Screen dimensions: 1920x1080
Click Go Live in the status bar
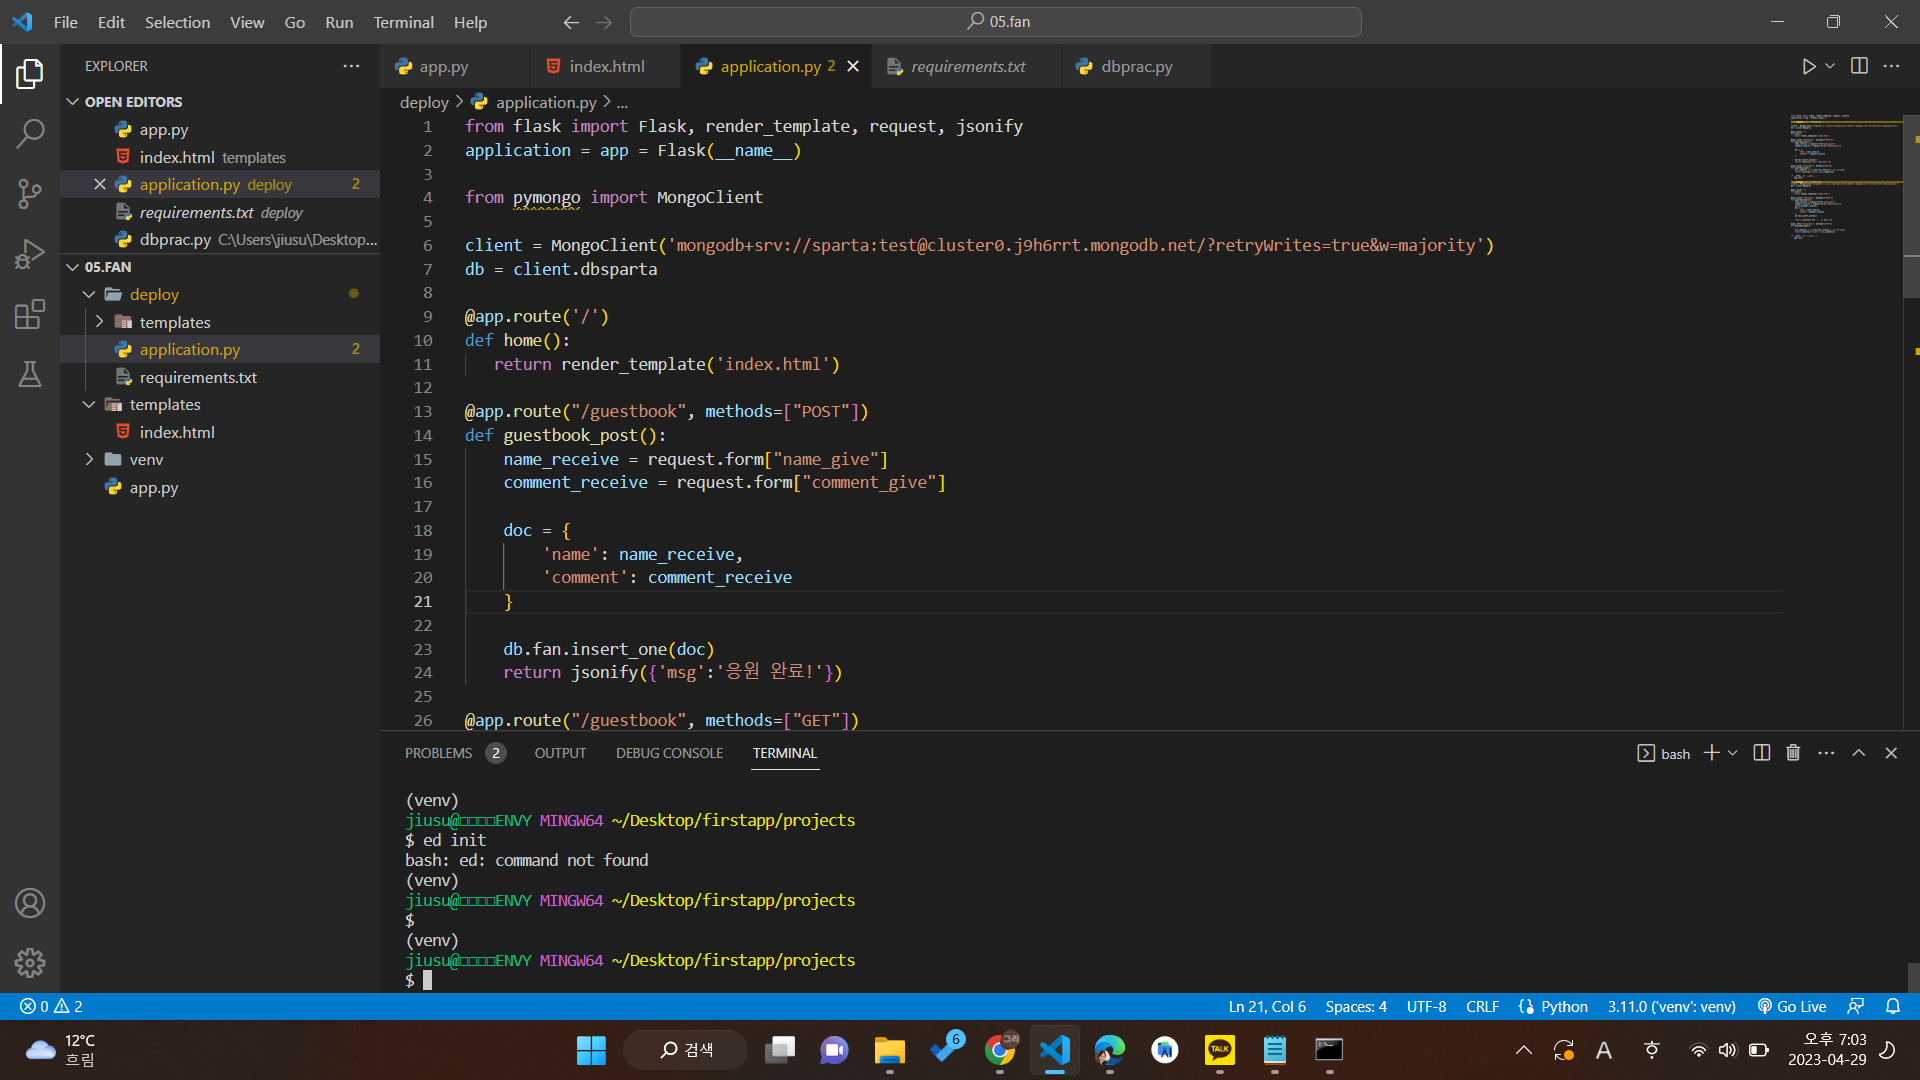(x=1792, y=1007)
